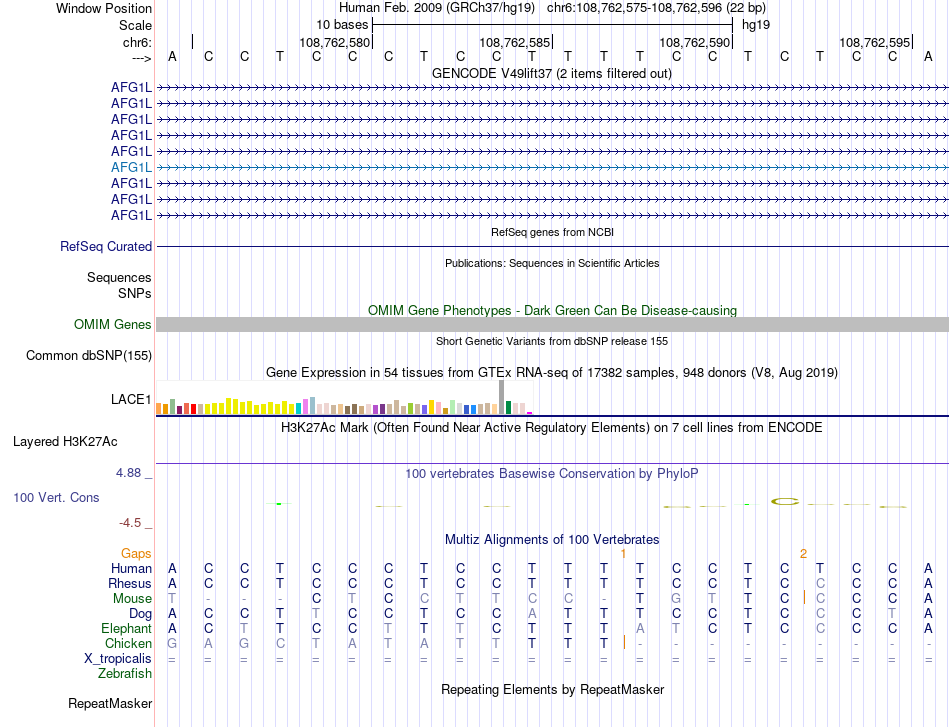This screenshot has width=950, height=727.
Task: Select the Mouse alignment row label
Action: (132, 599)
